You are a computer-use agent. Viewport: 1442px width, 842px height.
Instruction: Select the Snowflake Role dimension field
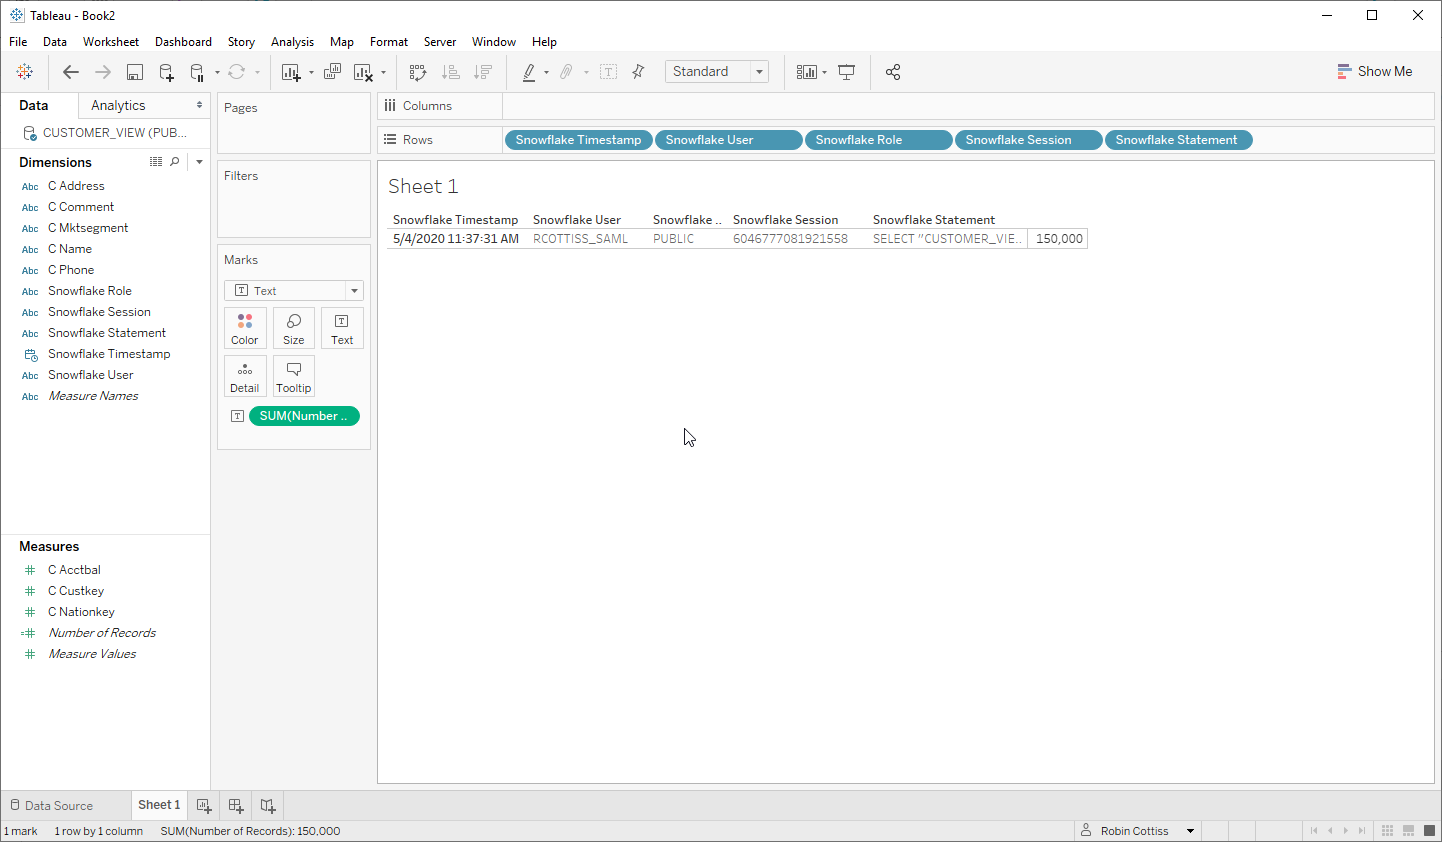click(90, 291)
